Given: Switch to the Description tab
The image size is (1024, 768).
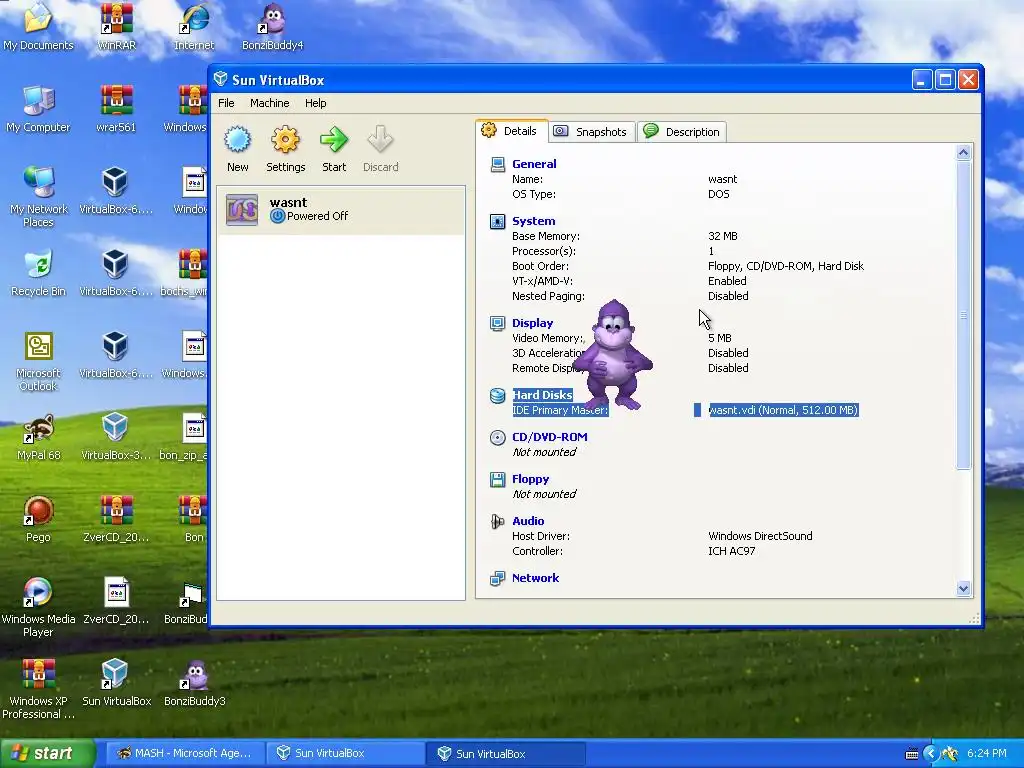Looking at the screenshot, I should pos(682,132).
